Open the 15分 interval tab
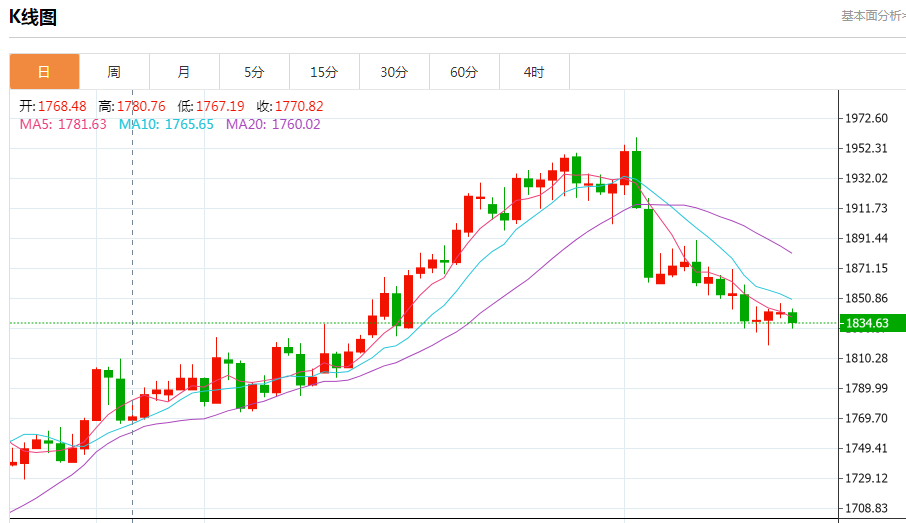 (324, 72)
